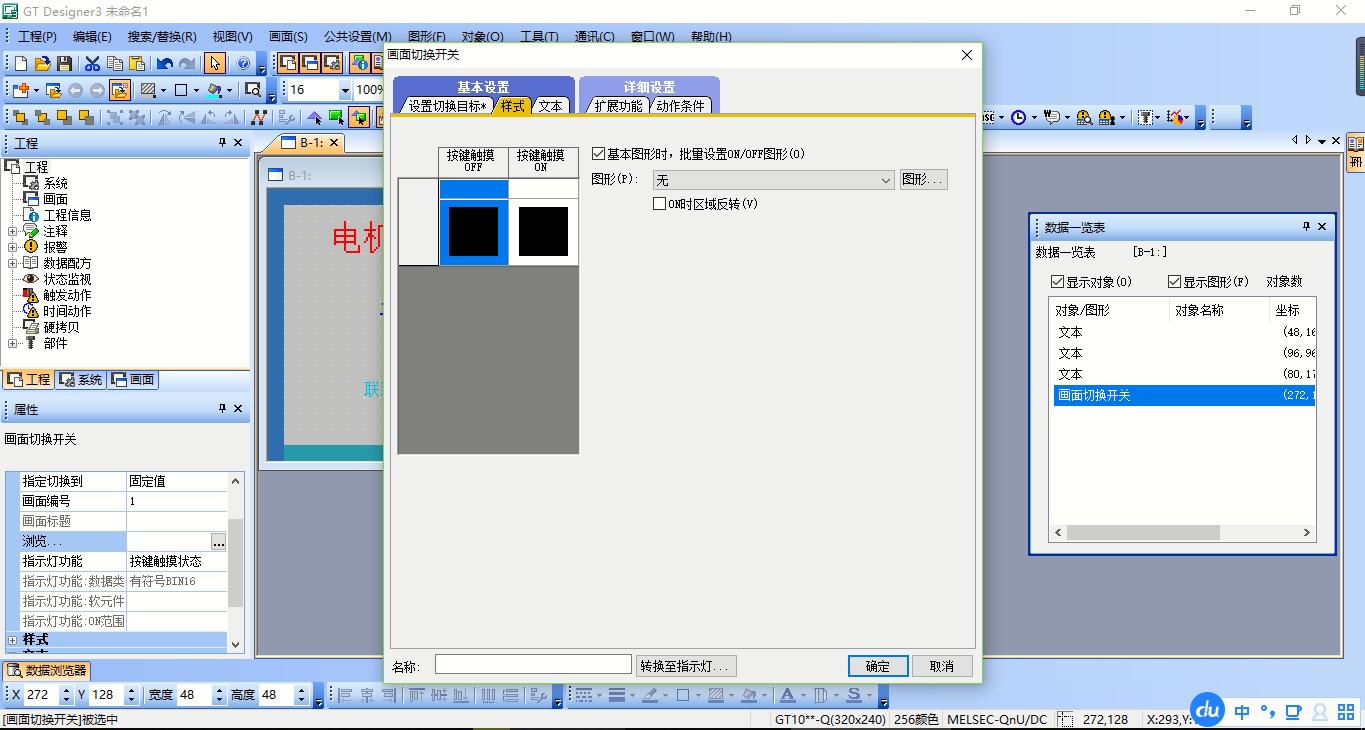1365x730 pixels.
Task: Open the fill pattern dropdown arrow
Action: point(164,90)
